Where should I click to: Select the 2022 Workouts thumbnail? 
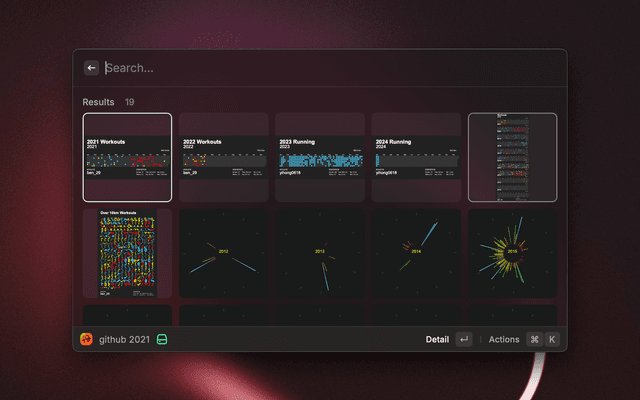223,157
